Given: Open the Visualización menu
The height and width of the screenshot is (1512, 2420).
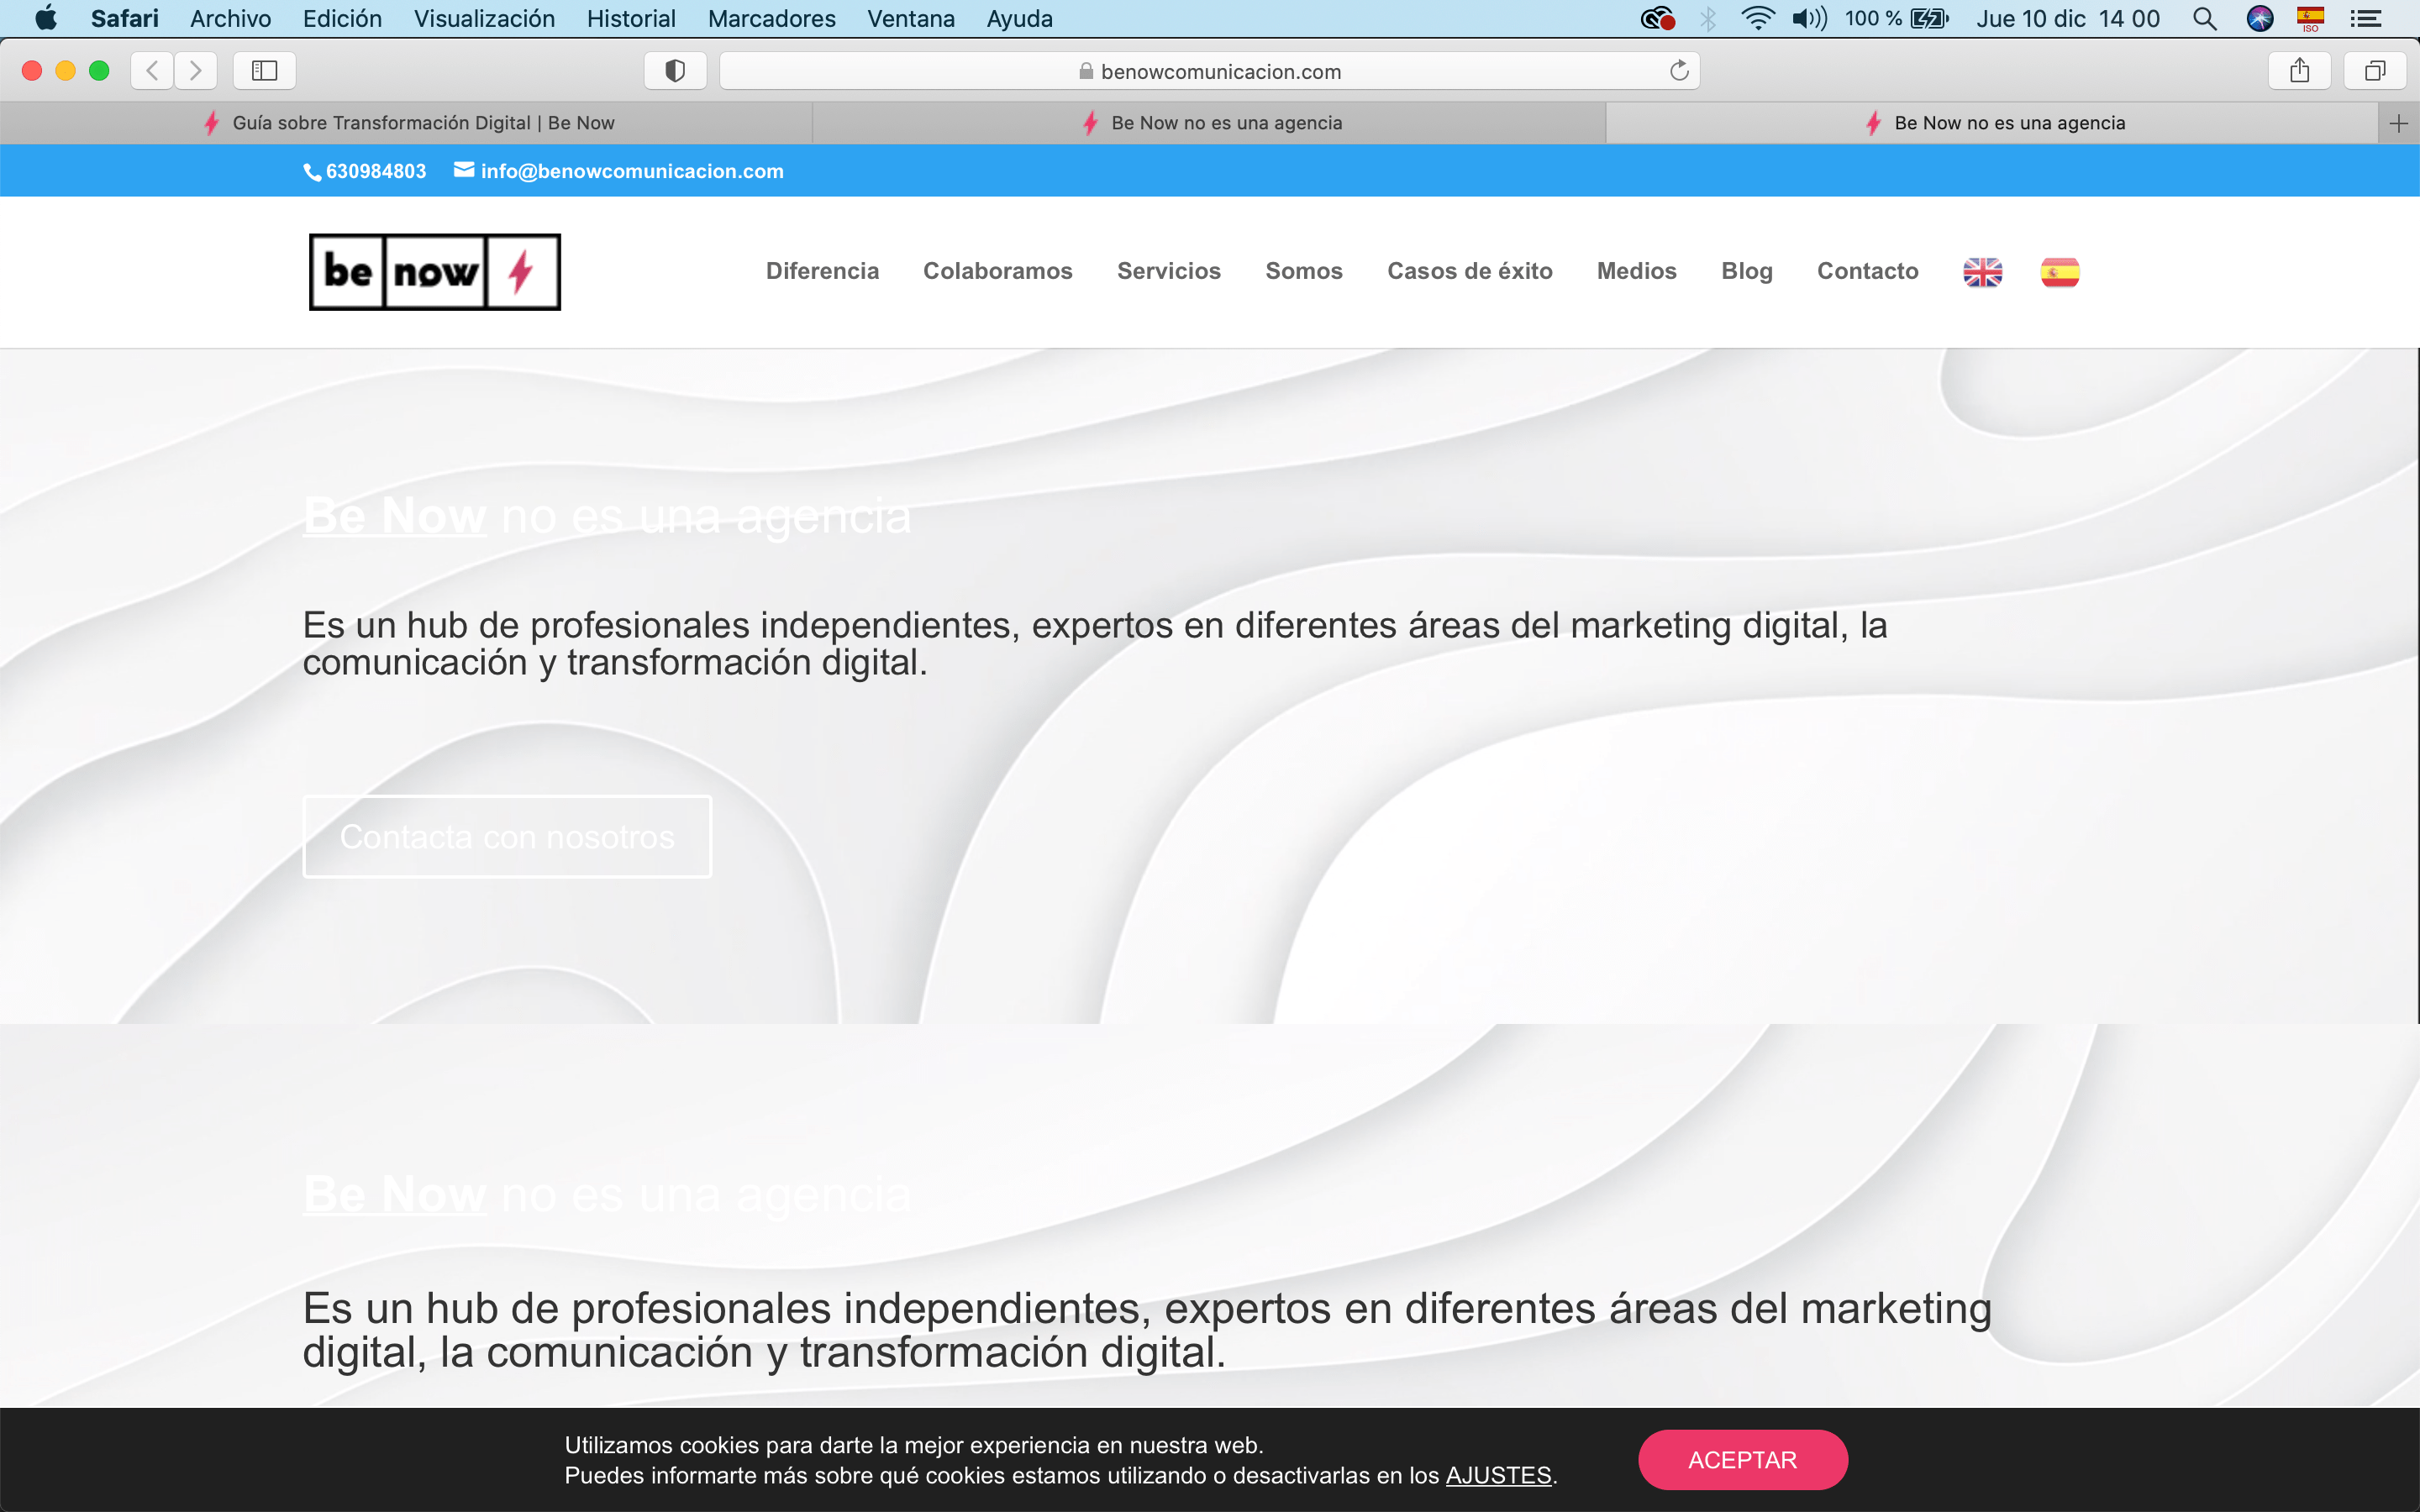Looking at the screenshot, I should click(484, 18).
